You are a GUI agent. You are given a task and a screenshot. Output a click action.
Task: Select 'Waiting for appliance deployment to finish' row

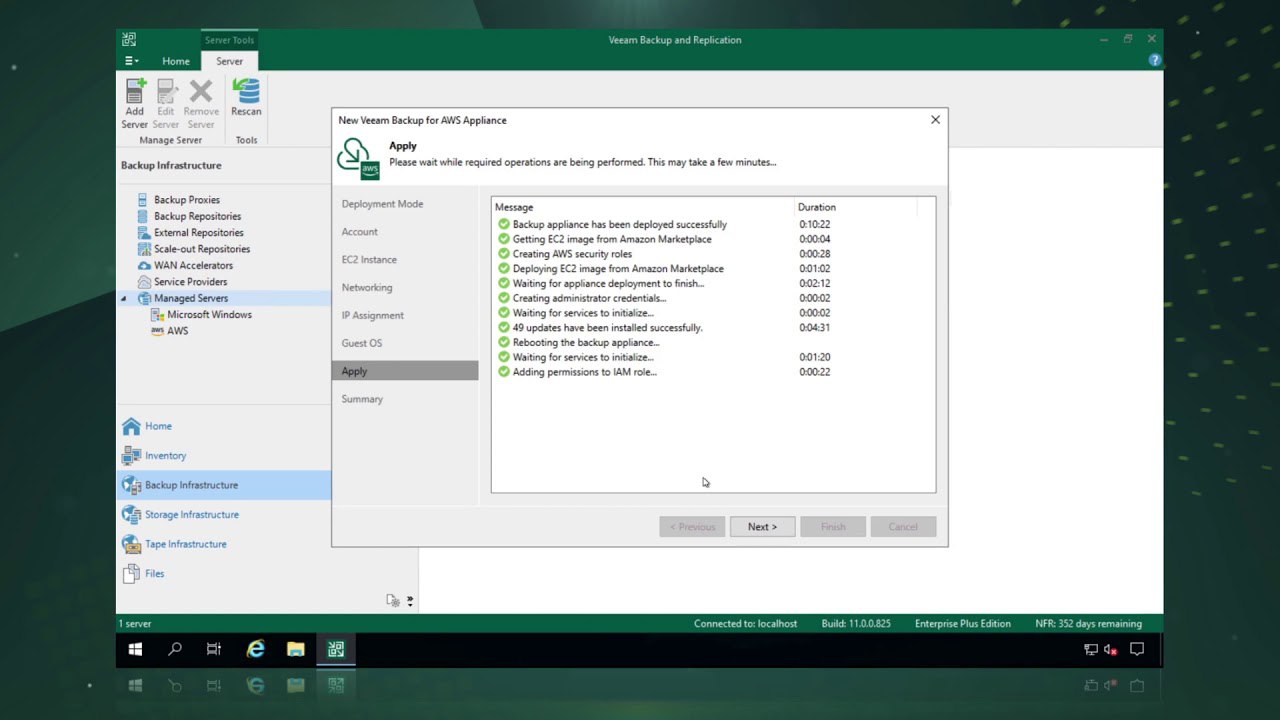pos(713,283)
